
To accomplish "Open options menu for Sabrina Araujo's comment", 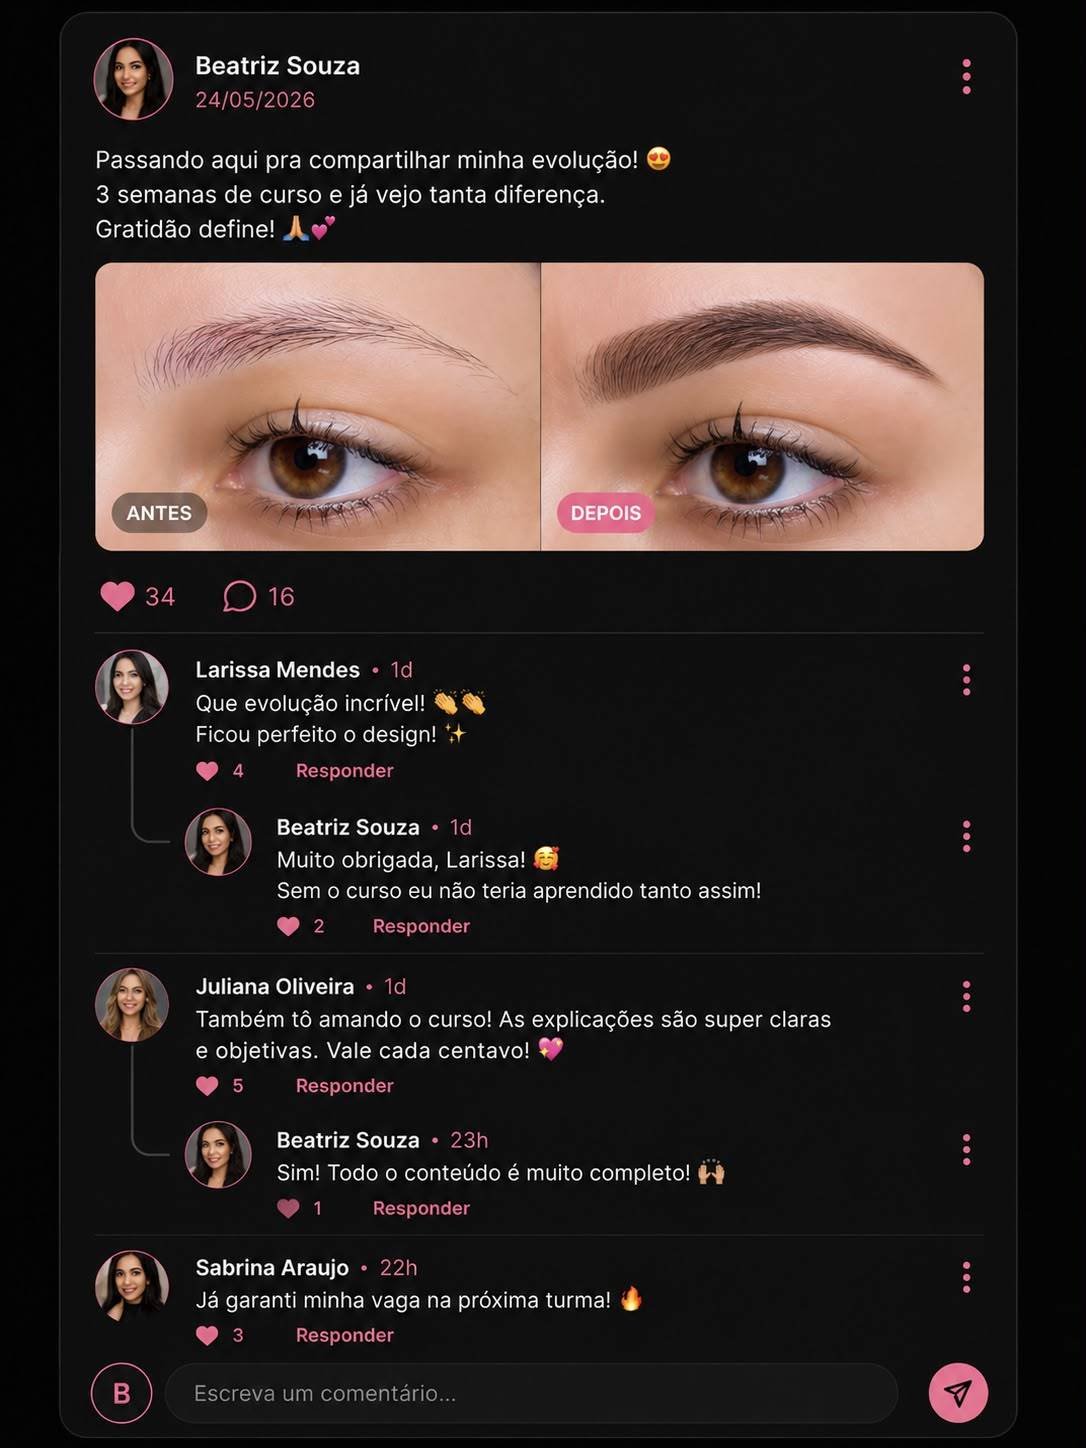I will tap(966, 1277).
